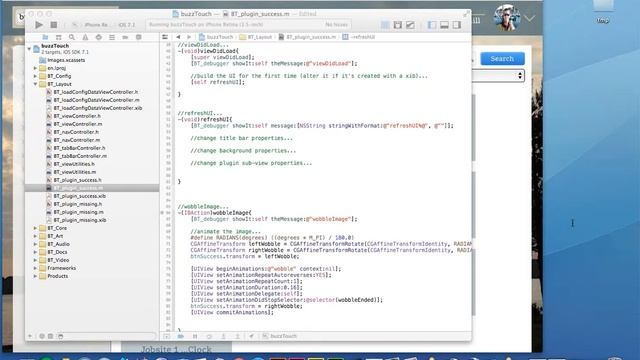Viewport: 640px width, 360px height.
Task: Expand the BT_Core folder
Action: (36, 228)
